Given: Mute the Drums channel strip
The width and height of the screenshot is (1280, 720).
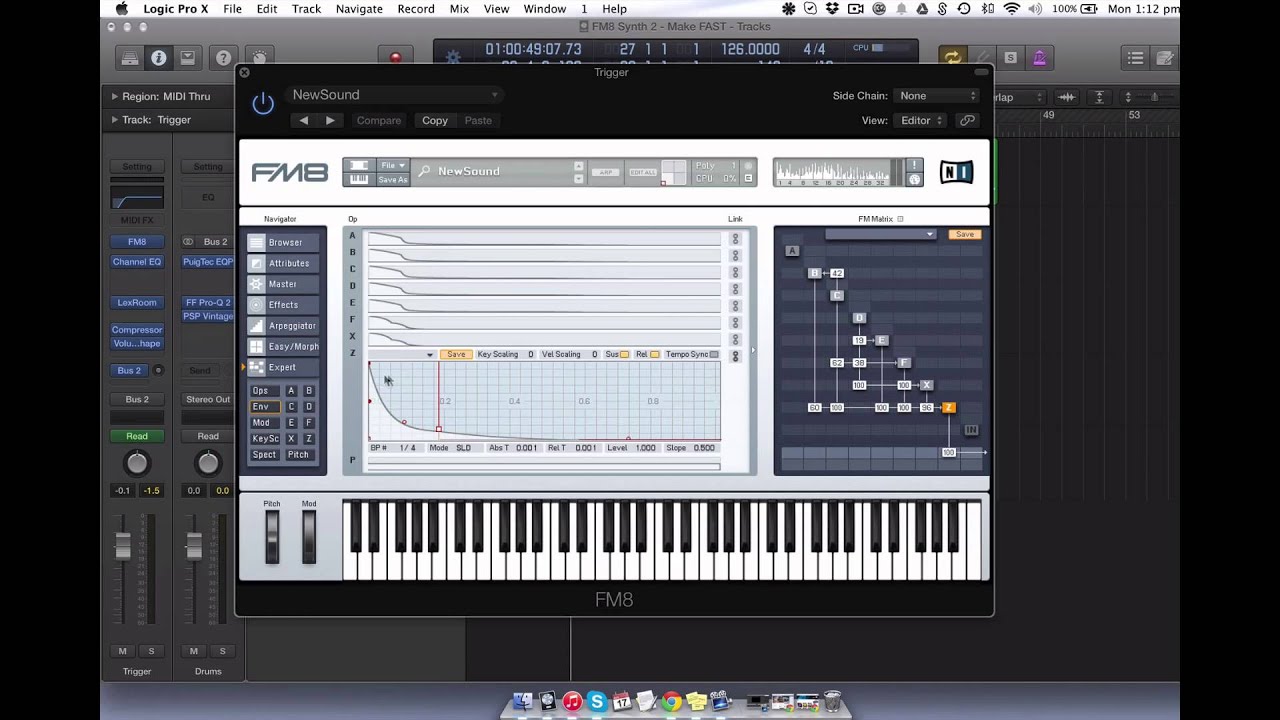Looking at the screenshot, I should (194, 651).
